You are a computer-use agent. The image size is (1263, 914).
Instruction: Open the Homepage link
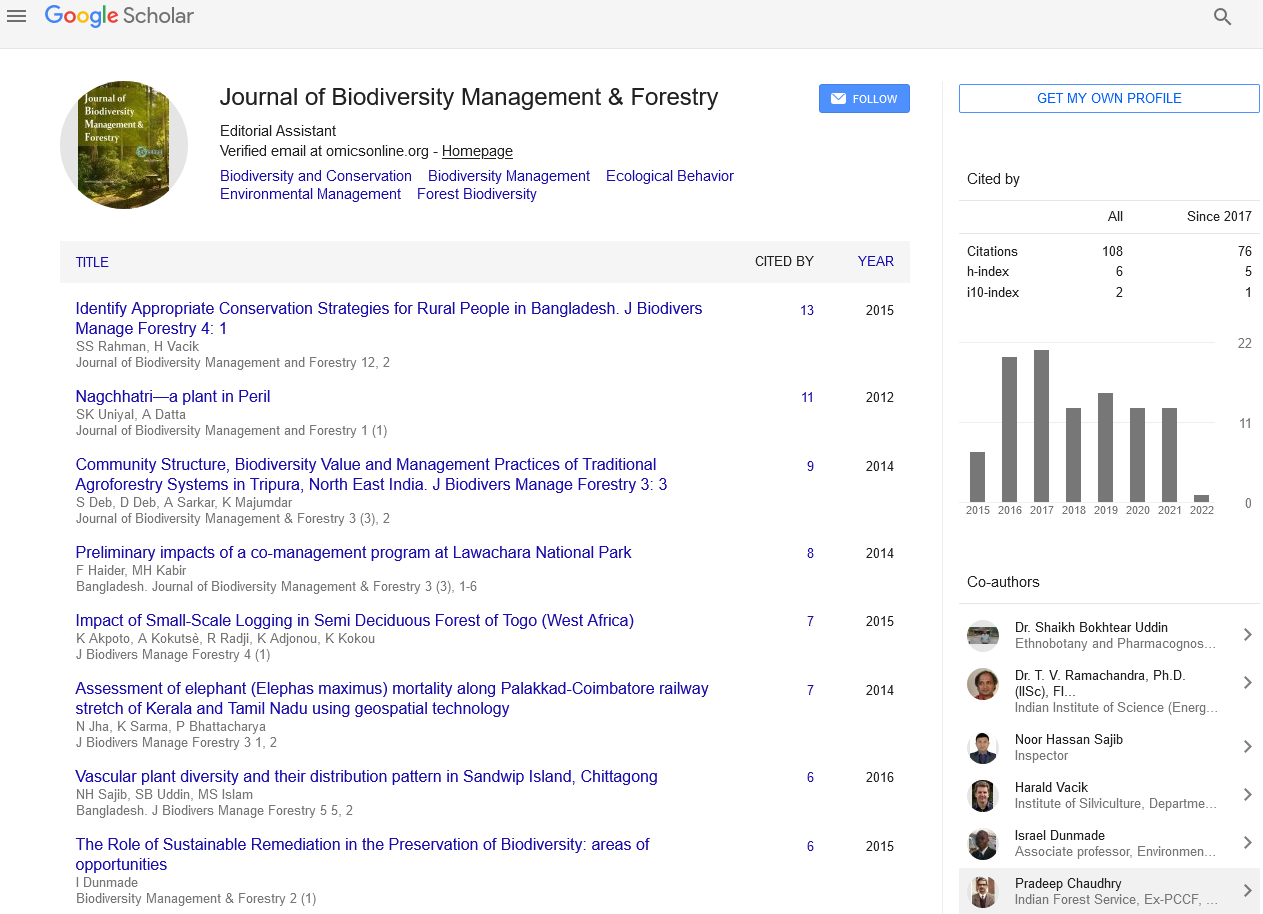click(477, 151)
